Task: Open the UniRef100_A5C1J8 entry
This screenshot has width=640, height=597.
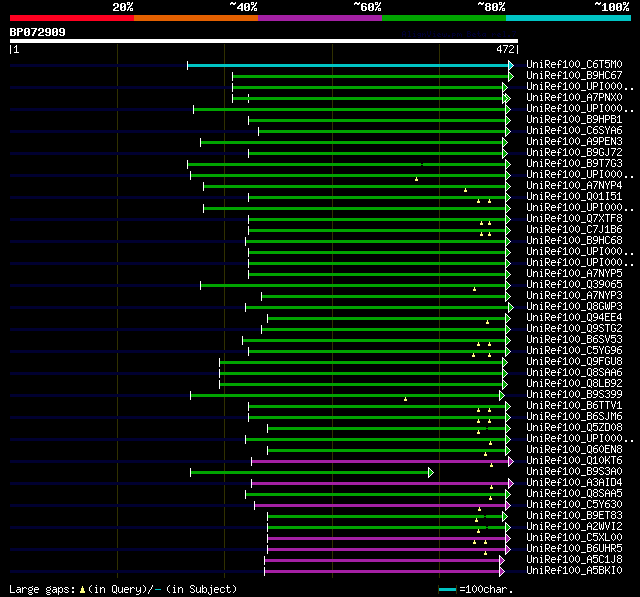Action: (574, 560)
